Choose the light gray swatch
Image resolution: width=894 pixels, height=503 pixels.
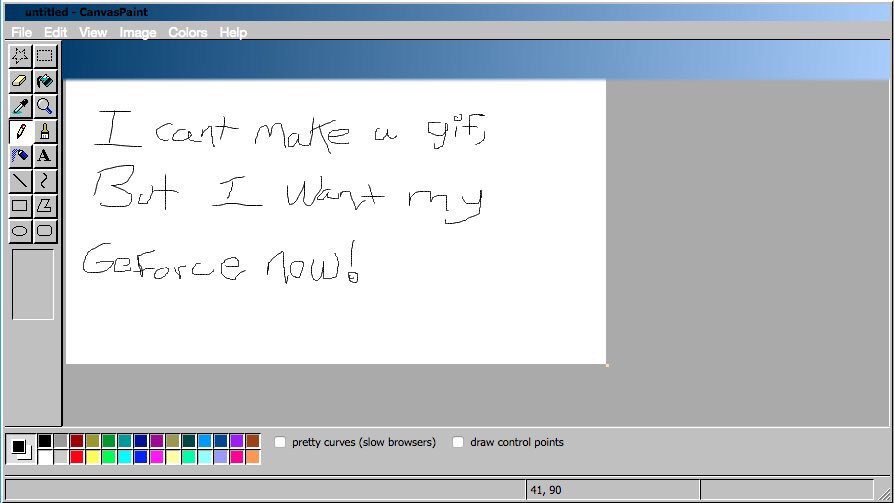click(61, 457)
